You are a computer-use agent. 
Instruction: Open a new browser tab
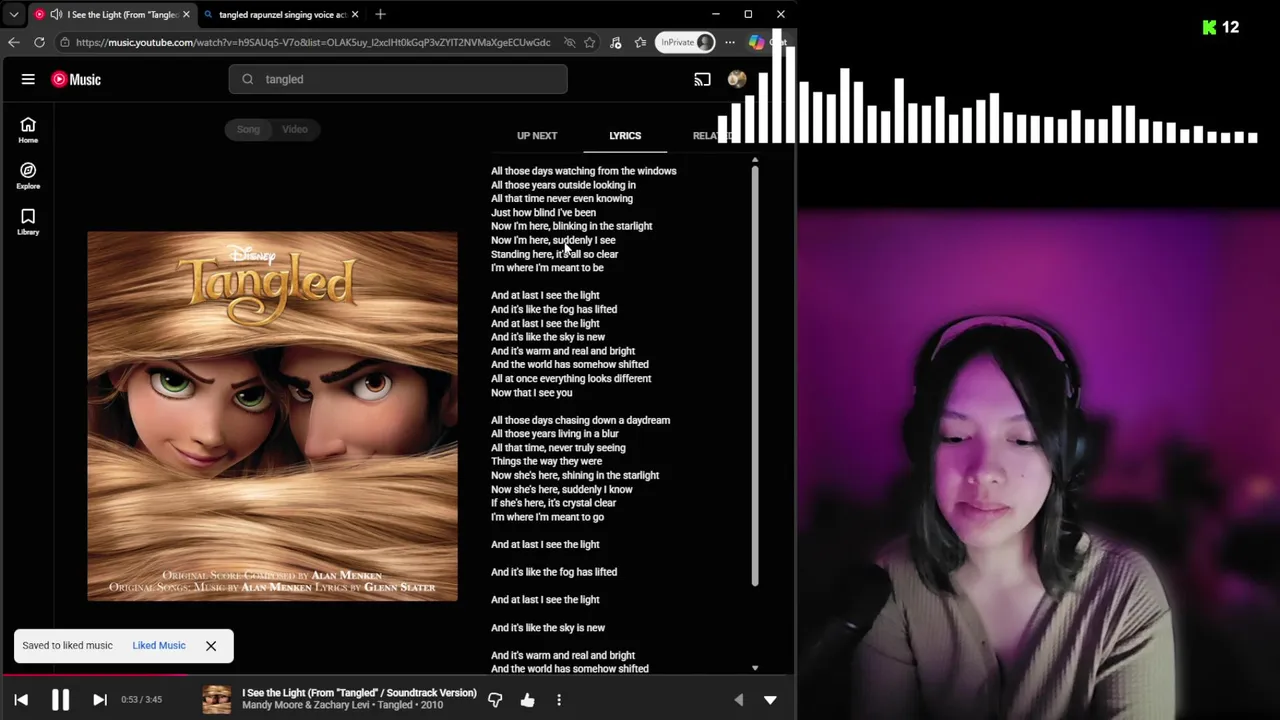coord(380,14)
